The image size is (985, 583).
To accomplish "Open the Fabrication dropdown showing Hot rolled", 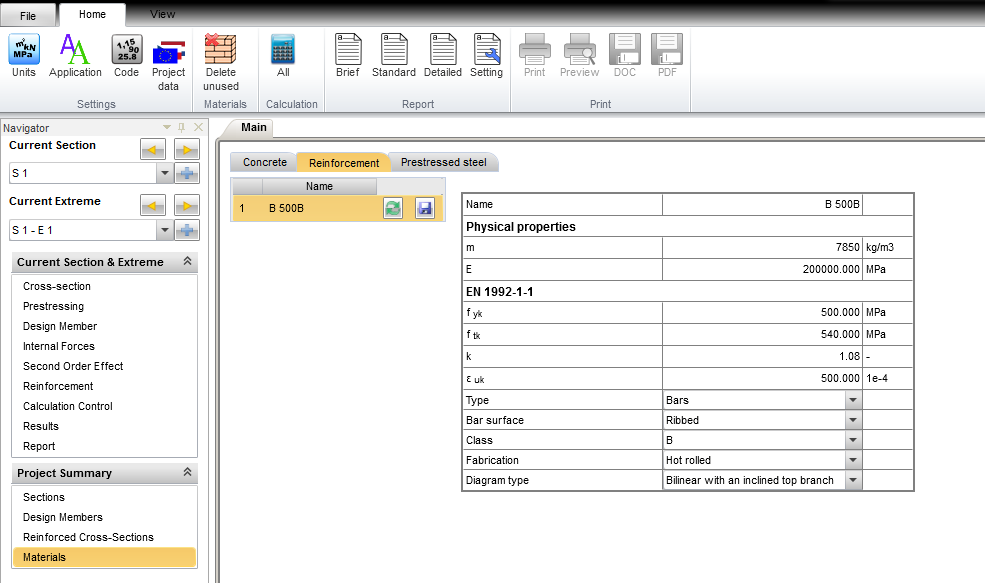I will tap(853, 459).
